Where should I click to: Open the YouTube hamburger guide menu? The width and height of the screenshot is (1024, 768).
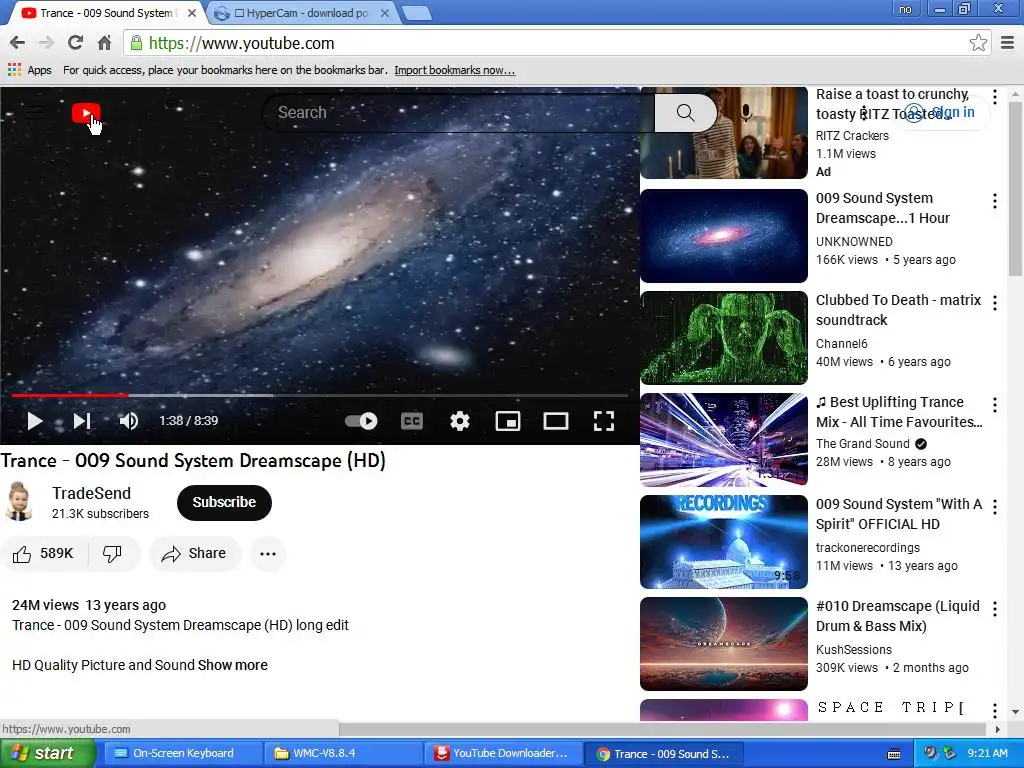coord(35,113)
